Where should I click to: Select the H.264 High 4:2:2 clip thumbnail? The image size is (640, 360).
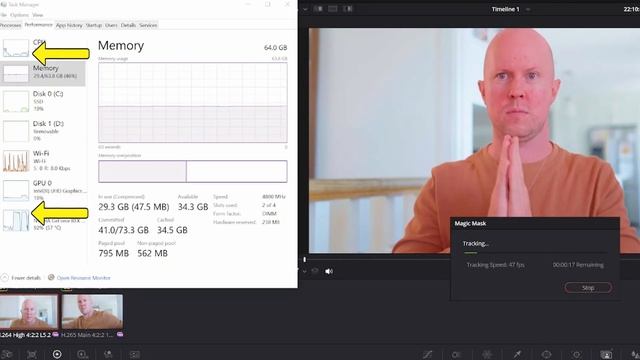pos(29,311)
